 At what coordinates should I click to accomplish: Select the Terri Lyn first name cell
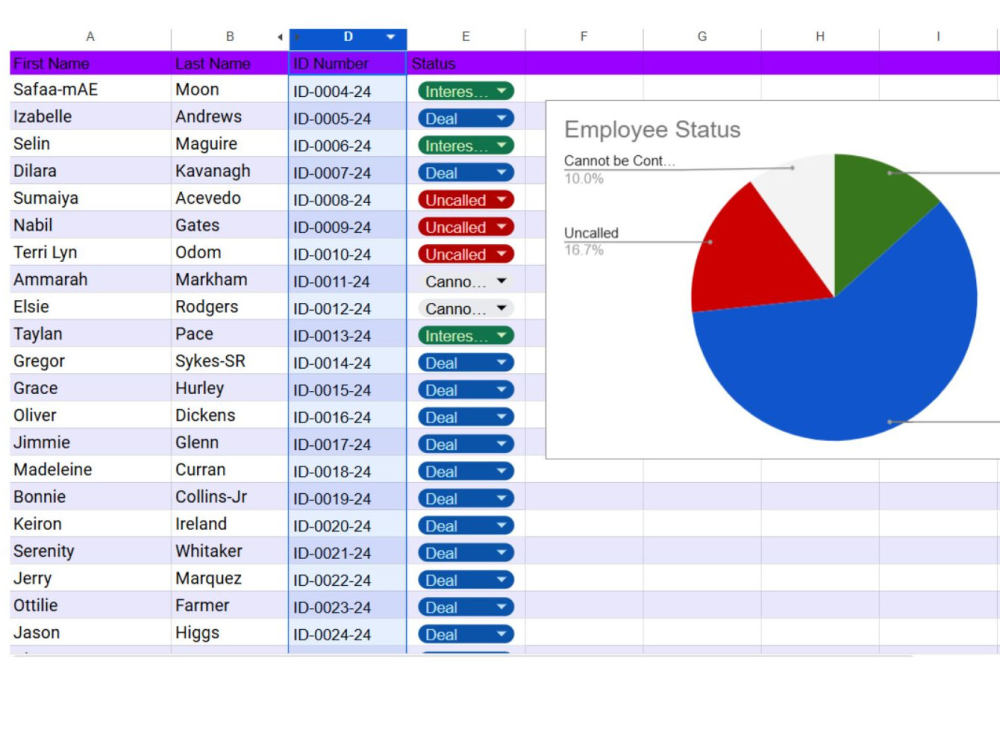tap(91, 253)
